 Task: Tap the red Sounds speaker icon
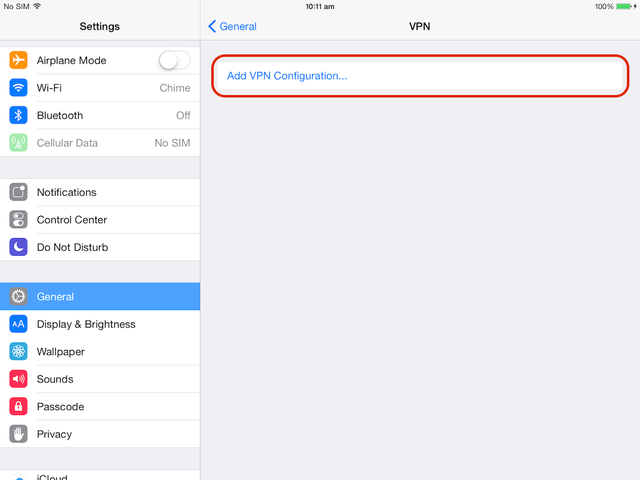[x=18, y=379]
